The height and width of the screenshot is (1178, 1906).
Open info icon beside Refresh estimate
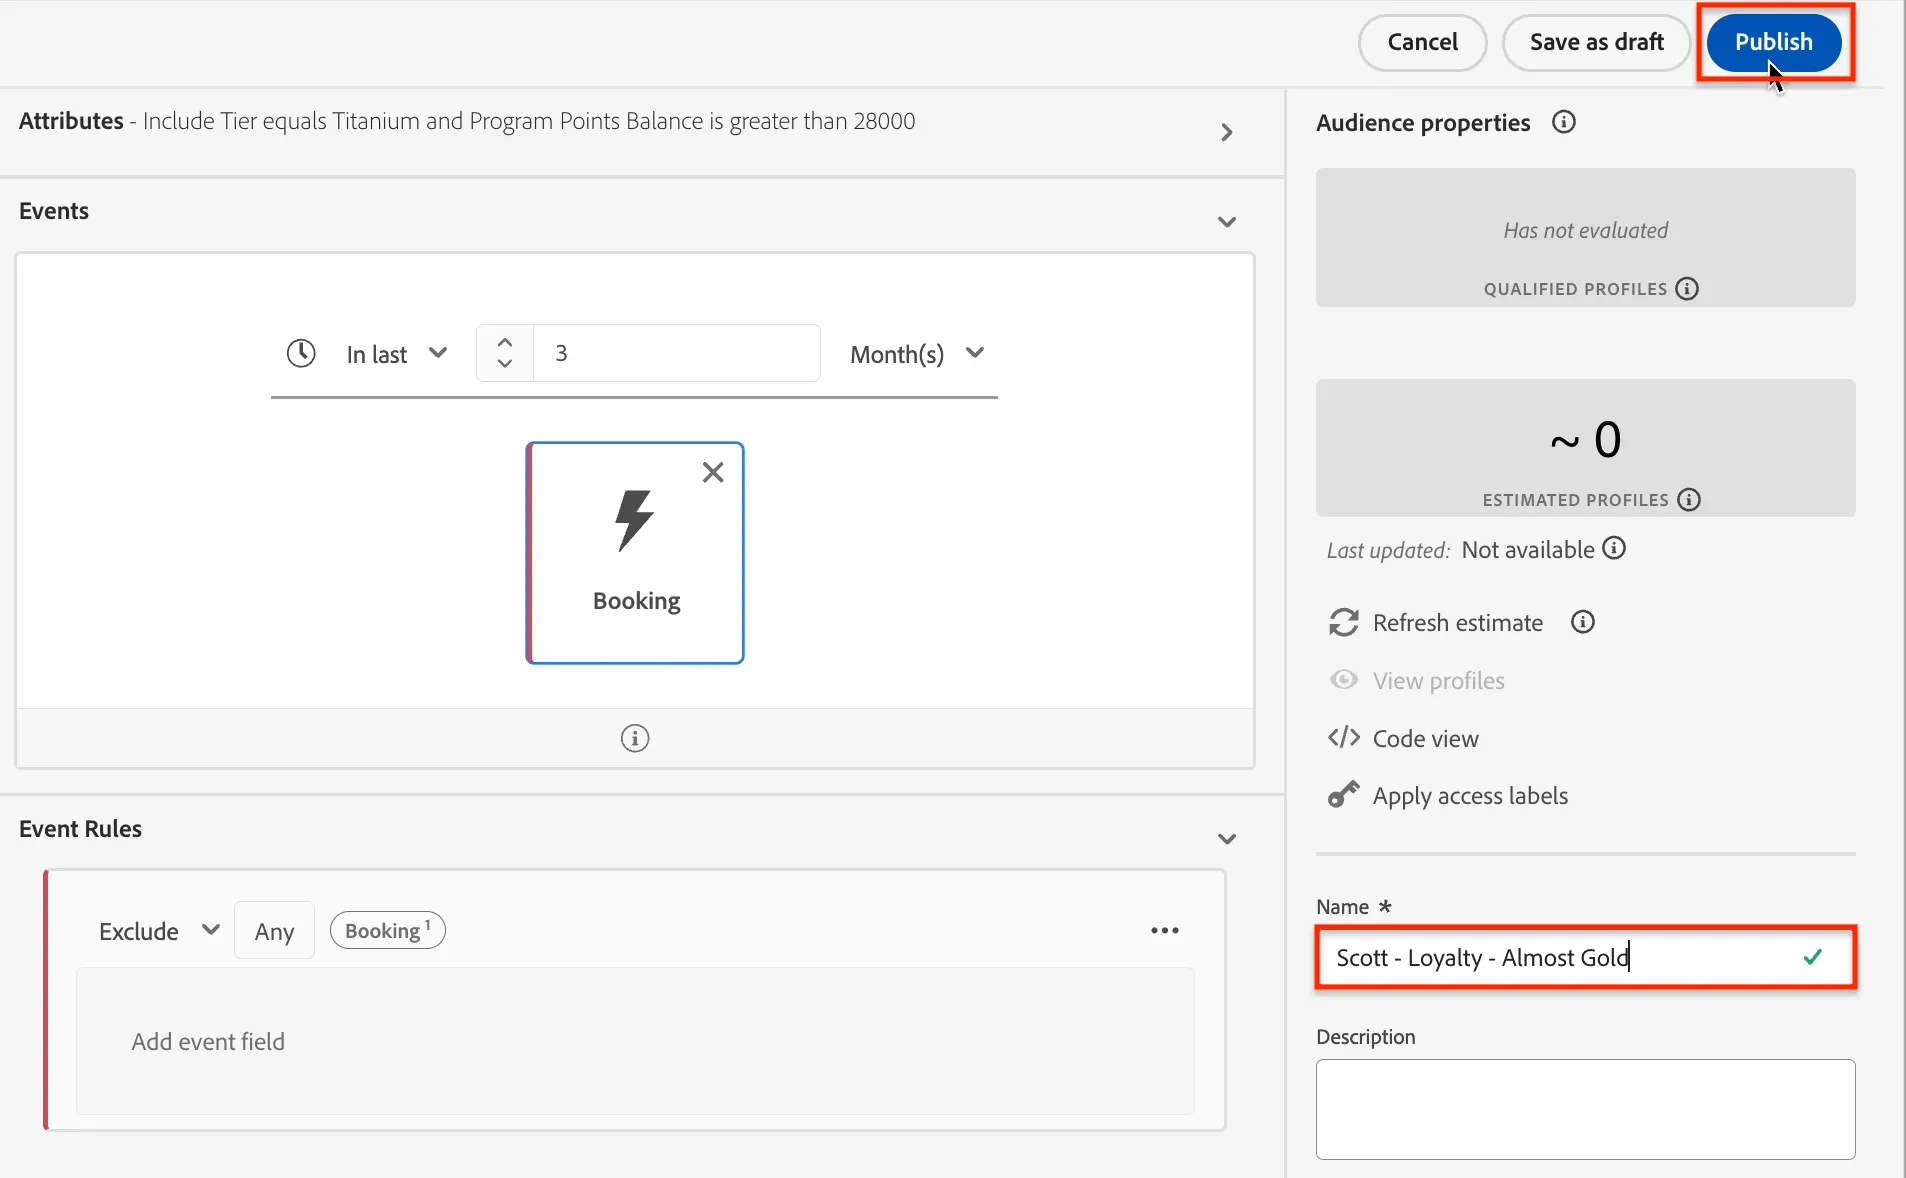[1583, 622]
